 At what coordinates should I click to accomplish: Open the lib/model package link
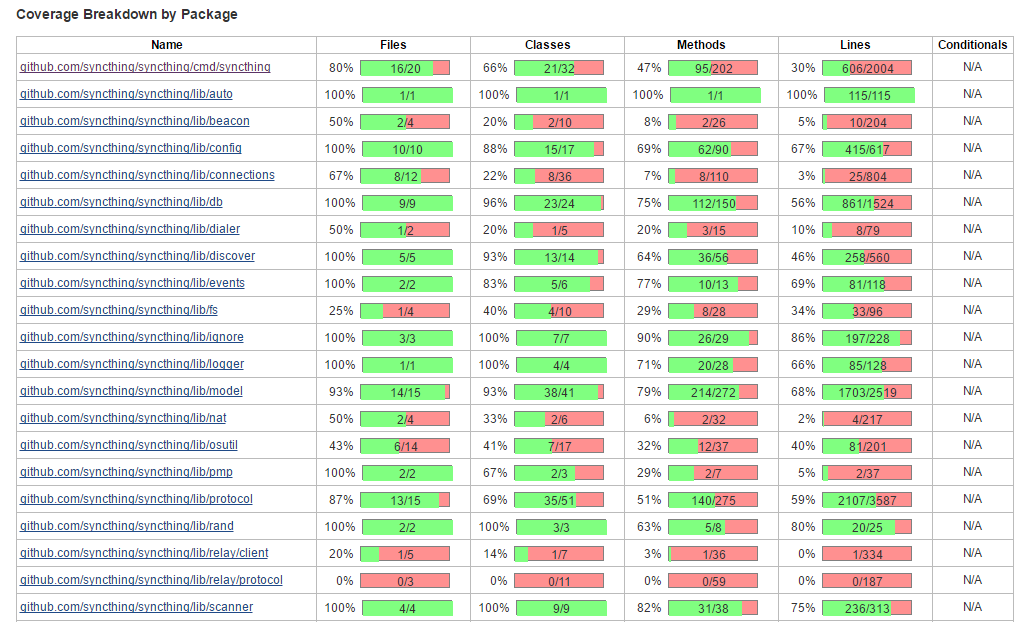click(x=131, y=391)
